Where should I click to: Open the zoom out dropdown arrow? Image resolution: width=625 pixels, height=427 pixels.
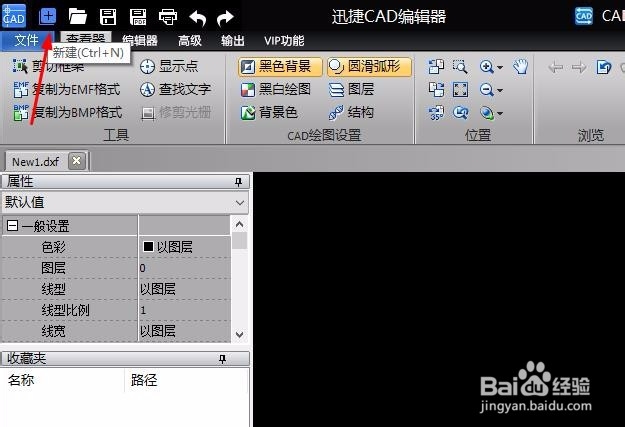tap(500, 91)
